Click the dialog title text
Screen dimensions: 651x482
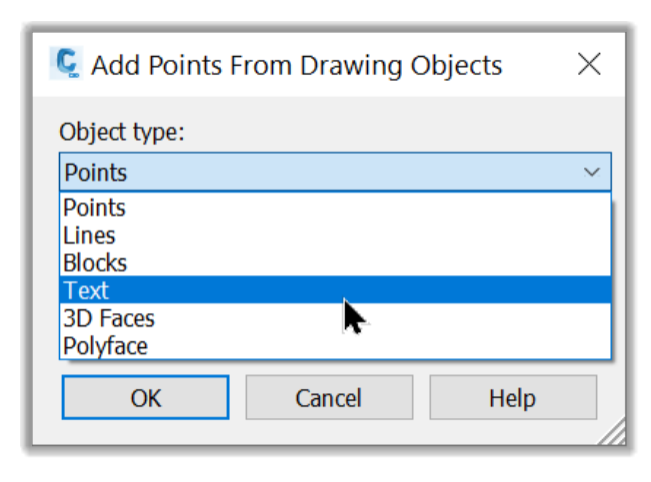pyautogui.click(x=296, y=66)
